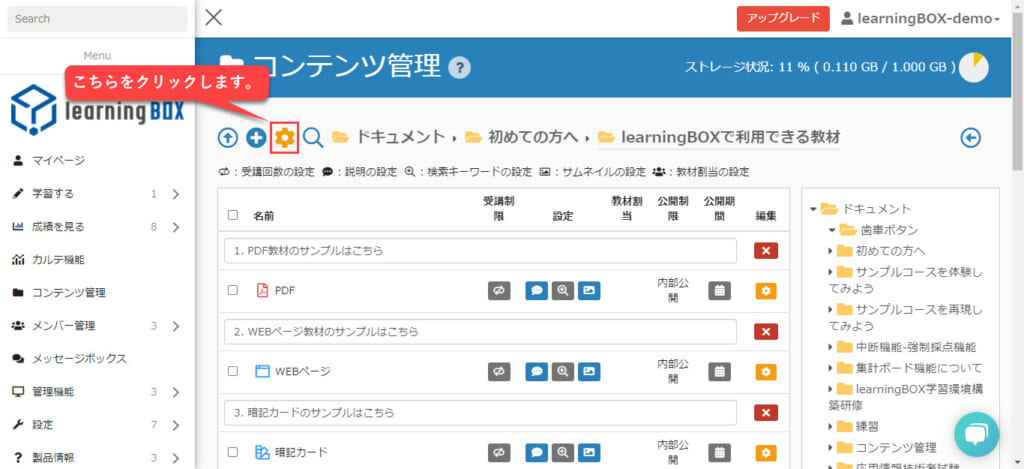Click the orange gear icon in the toolbar
This screenshot has width=1024, height=469.
point(285,138)
